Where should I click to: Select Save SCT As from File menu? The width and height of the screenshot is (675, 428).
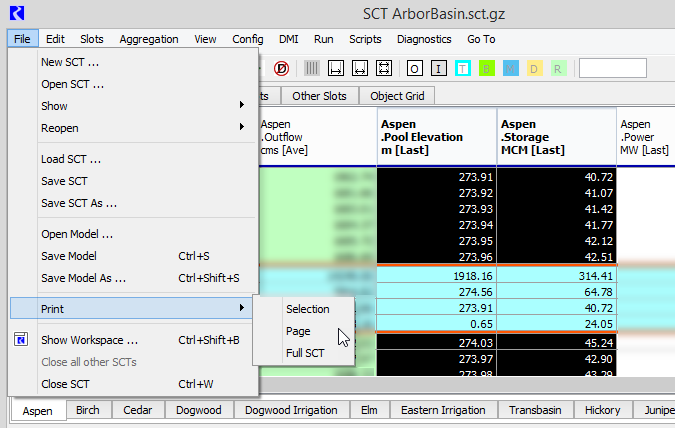pos(79,203)
